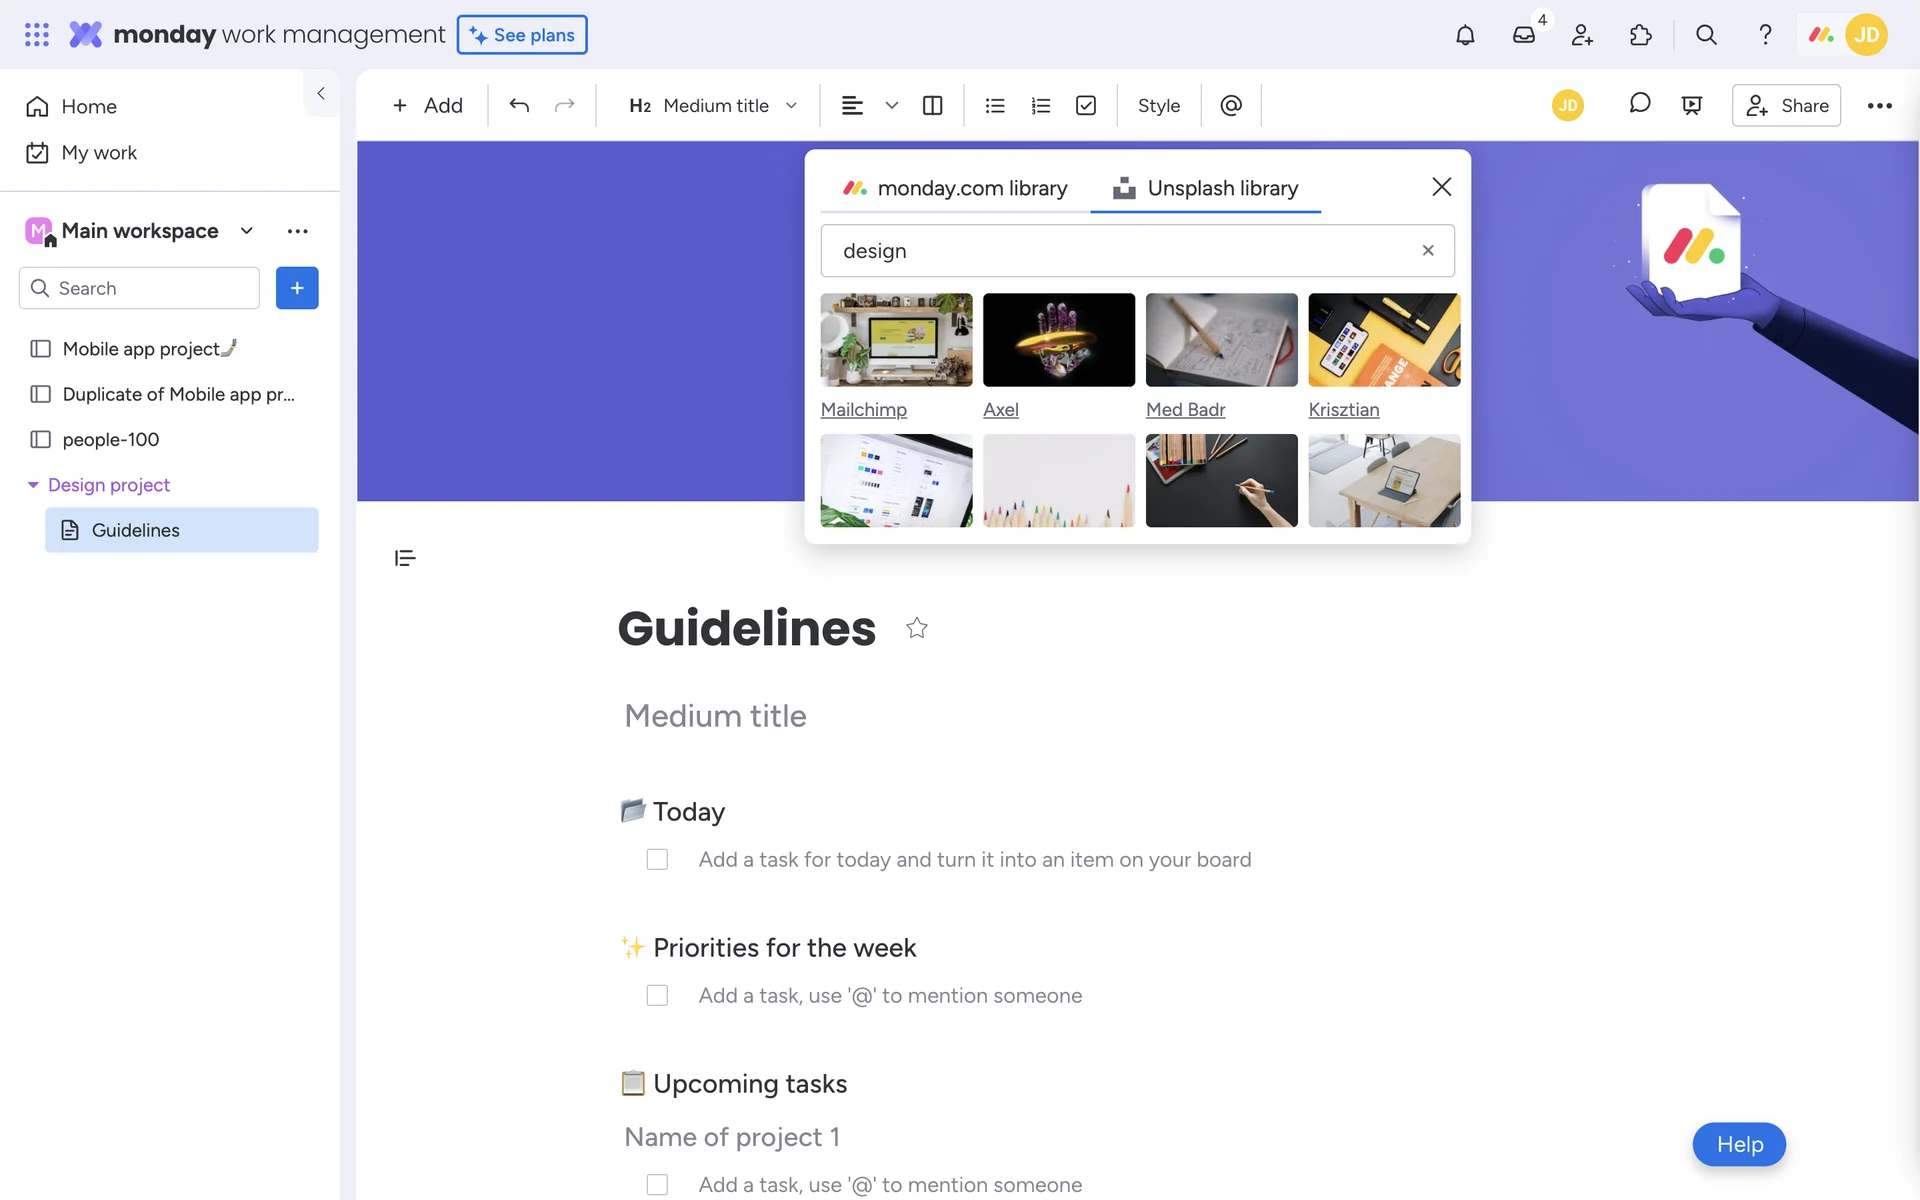Insert a checklist from the toolbar
Viewport: 1920px width, 1200px height.
tap(1086, 105)
